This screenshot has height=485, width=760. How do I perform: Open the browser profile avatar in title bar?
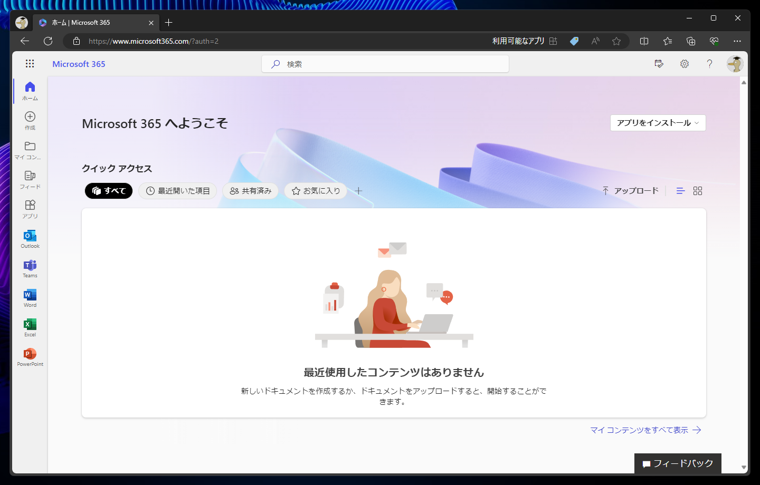click(x=21, y=22)
